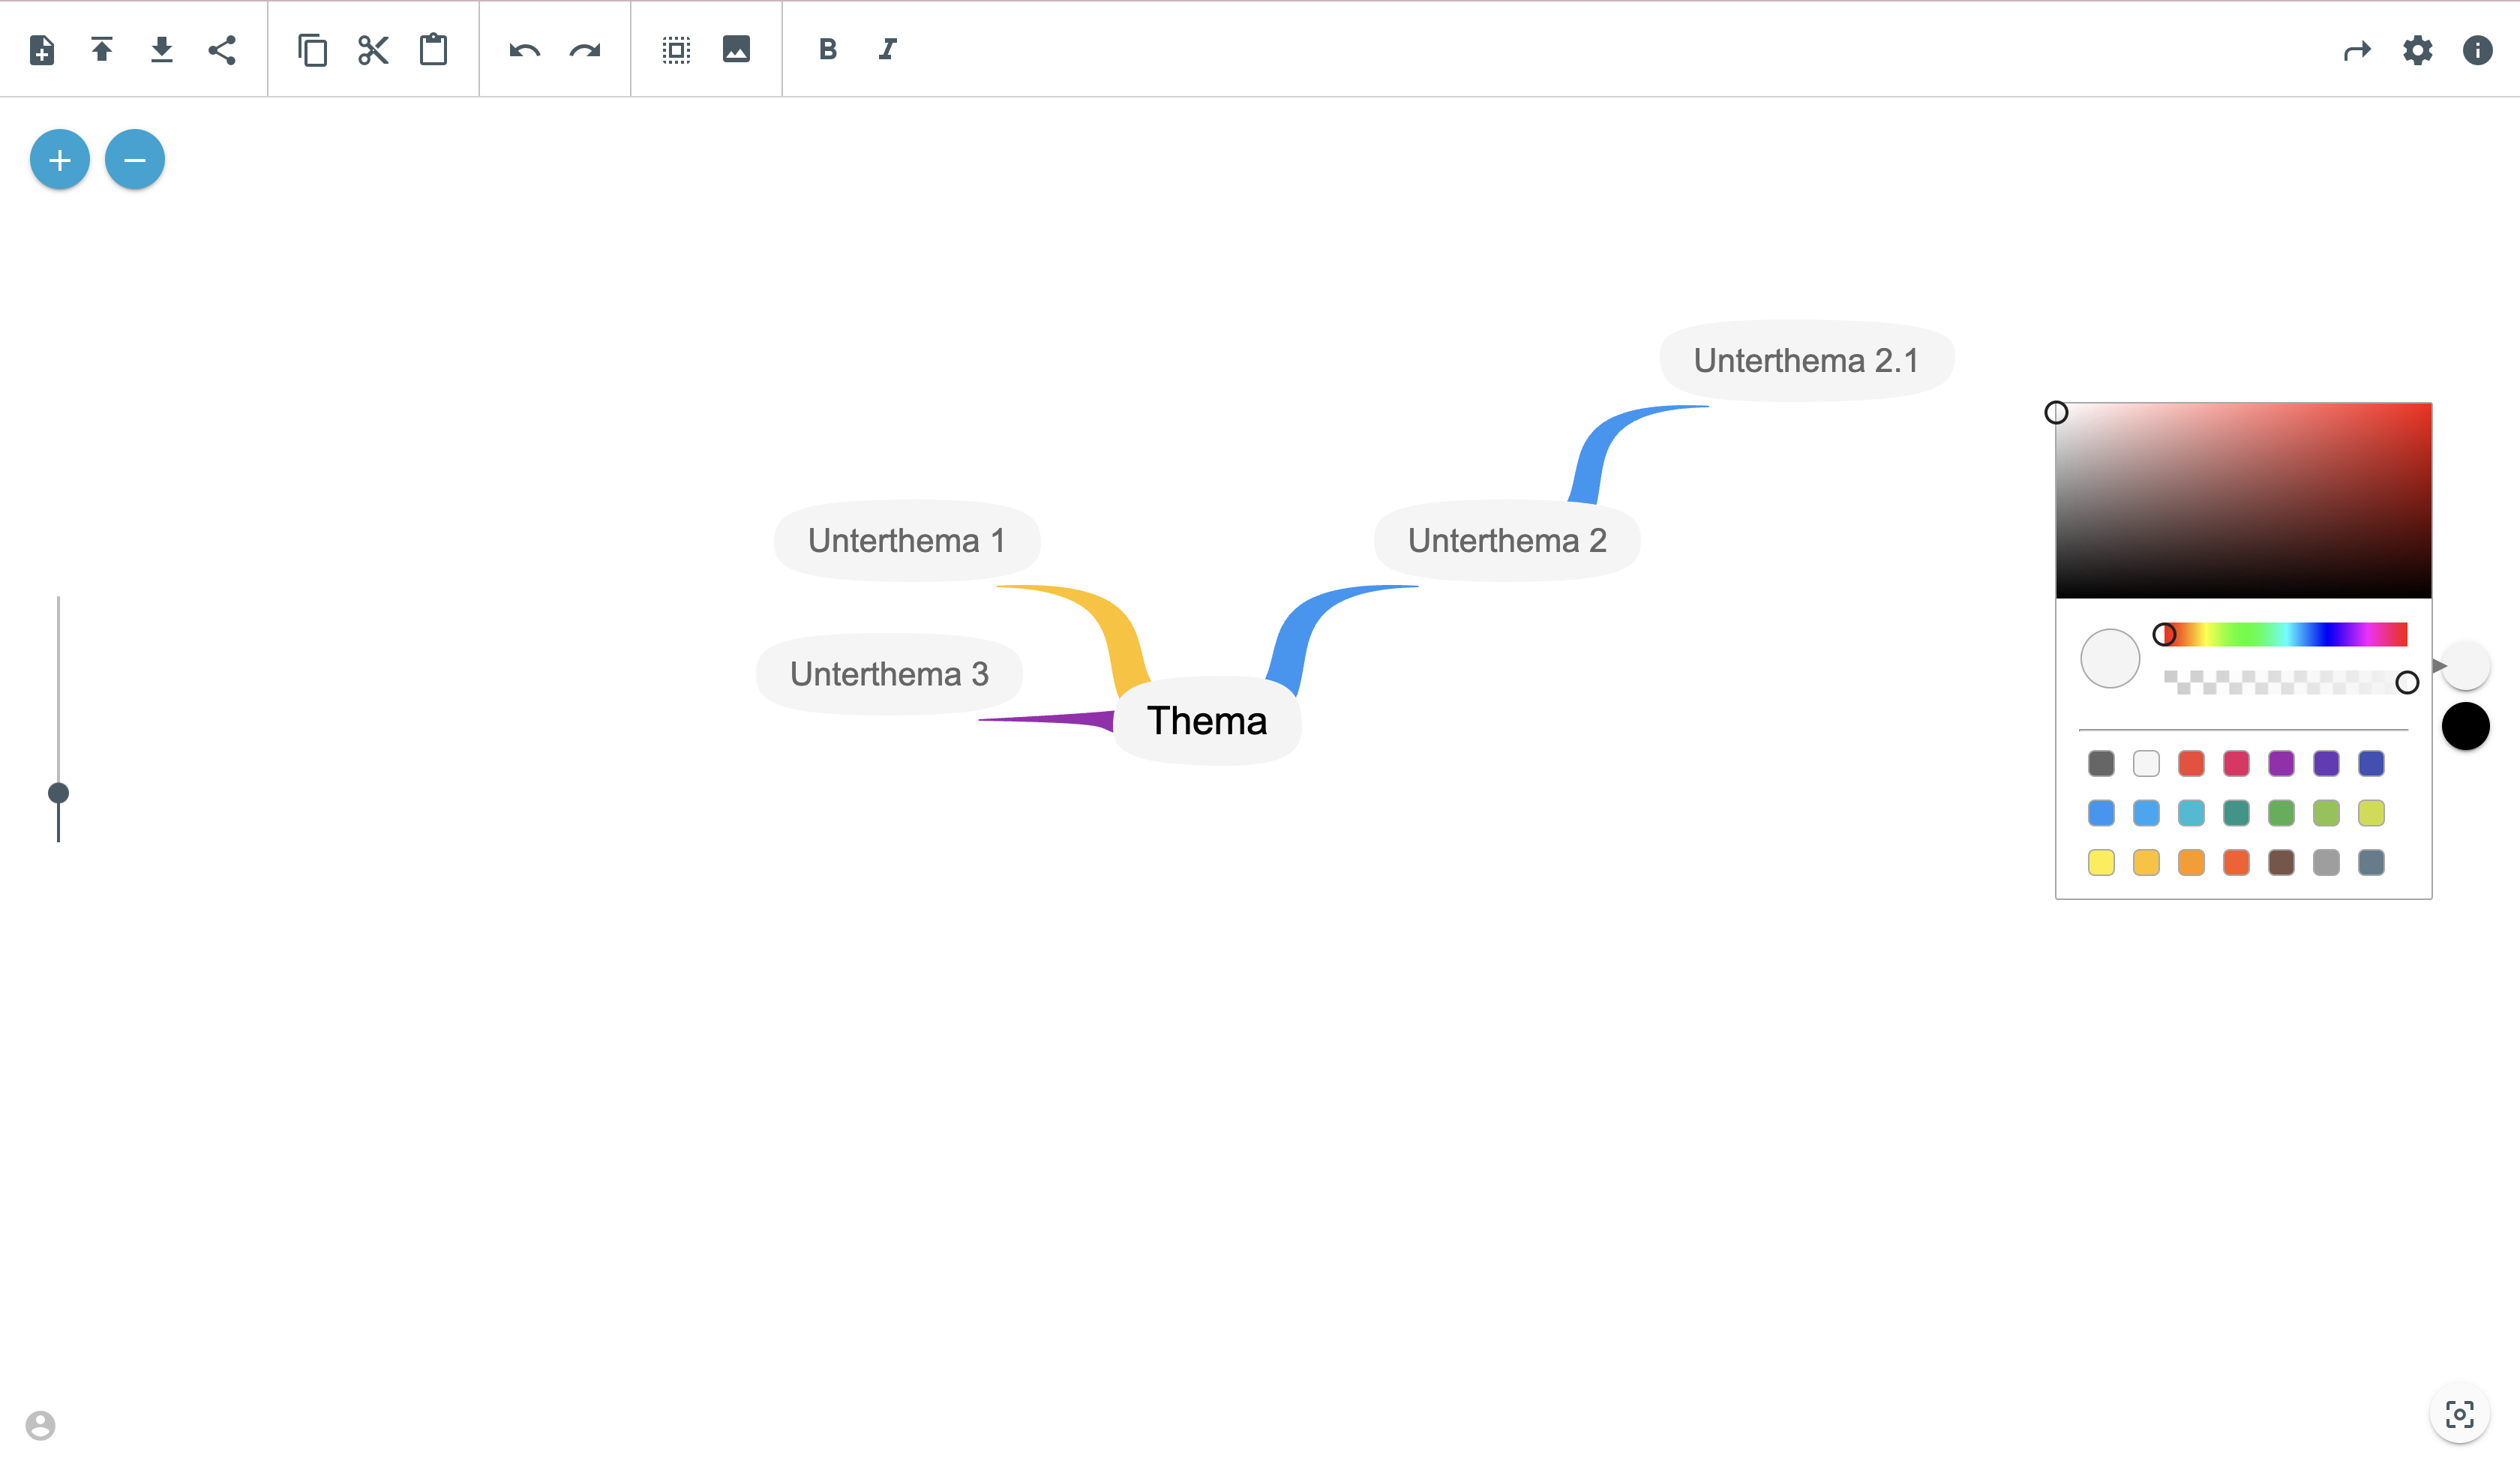This screenshot has width=2520, height=1458.
Task: Create a new mind map file
Action: point(42,50)
